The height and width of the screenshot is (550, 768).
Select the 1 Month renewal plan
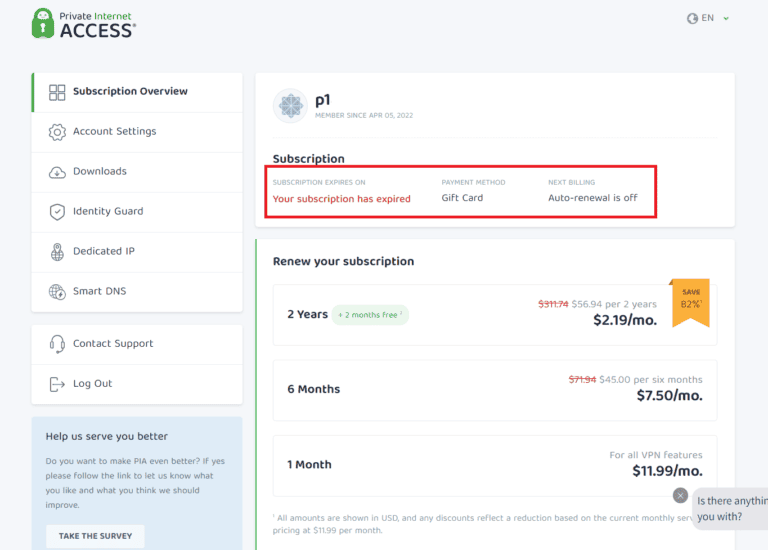click(x=494, y=464)
